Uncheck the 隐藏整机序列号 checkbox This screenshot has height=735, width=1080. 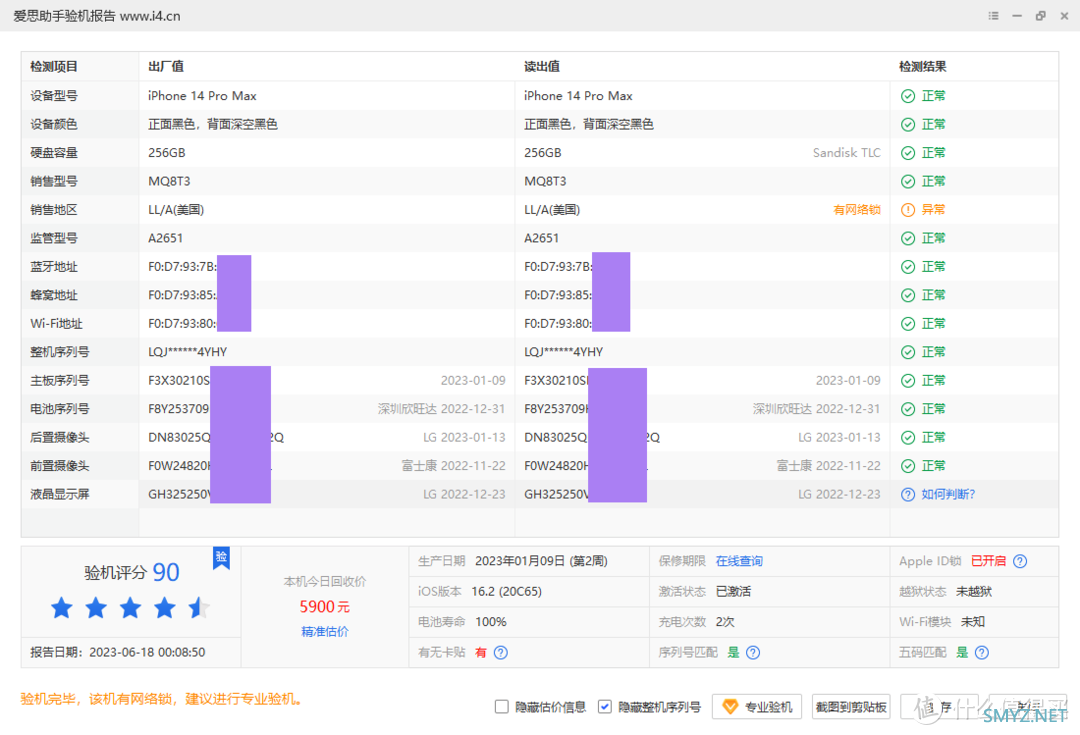605,707
